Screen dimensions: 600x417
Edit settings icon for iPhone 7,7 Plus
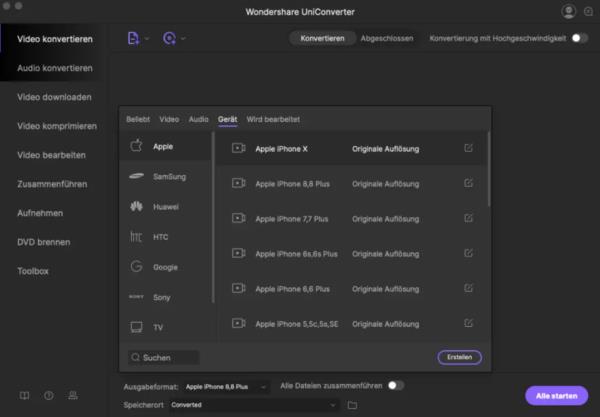pyautogui.click(x=468, y=218)
